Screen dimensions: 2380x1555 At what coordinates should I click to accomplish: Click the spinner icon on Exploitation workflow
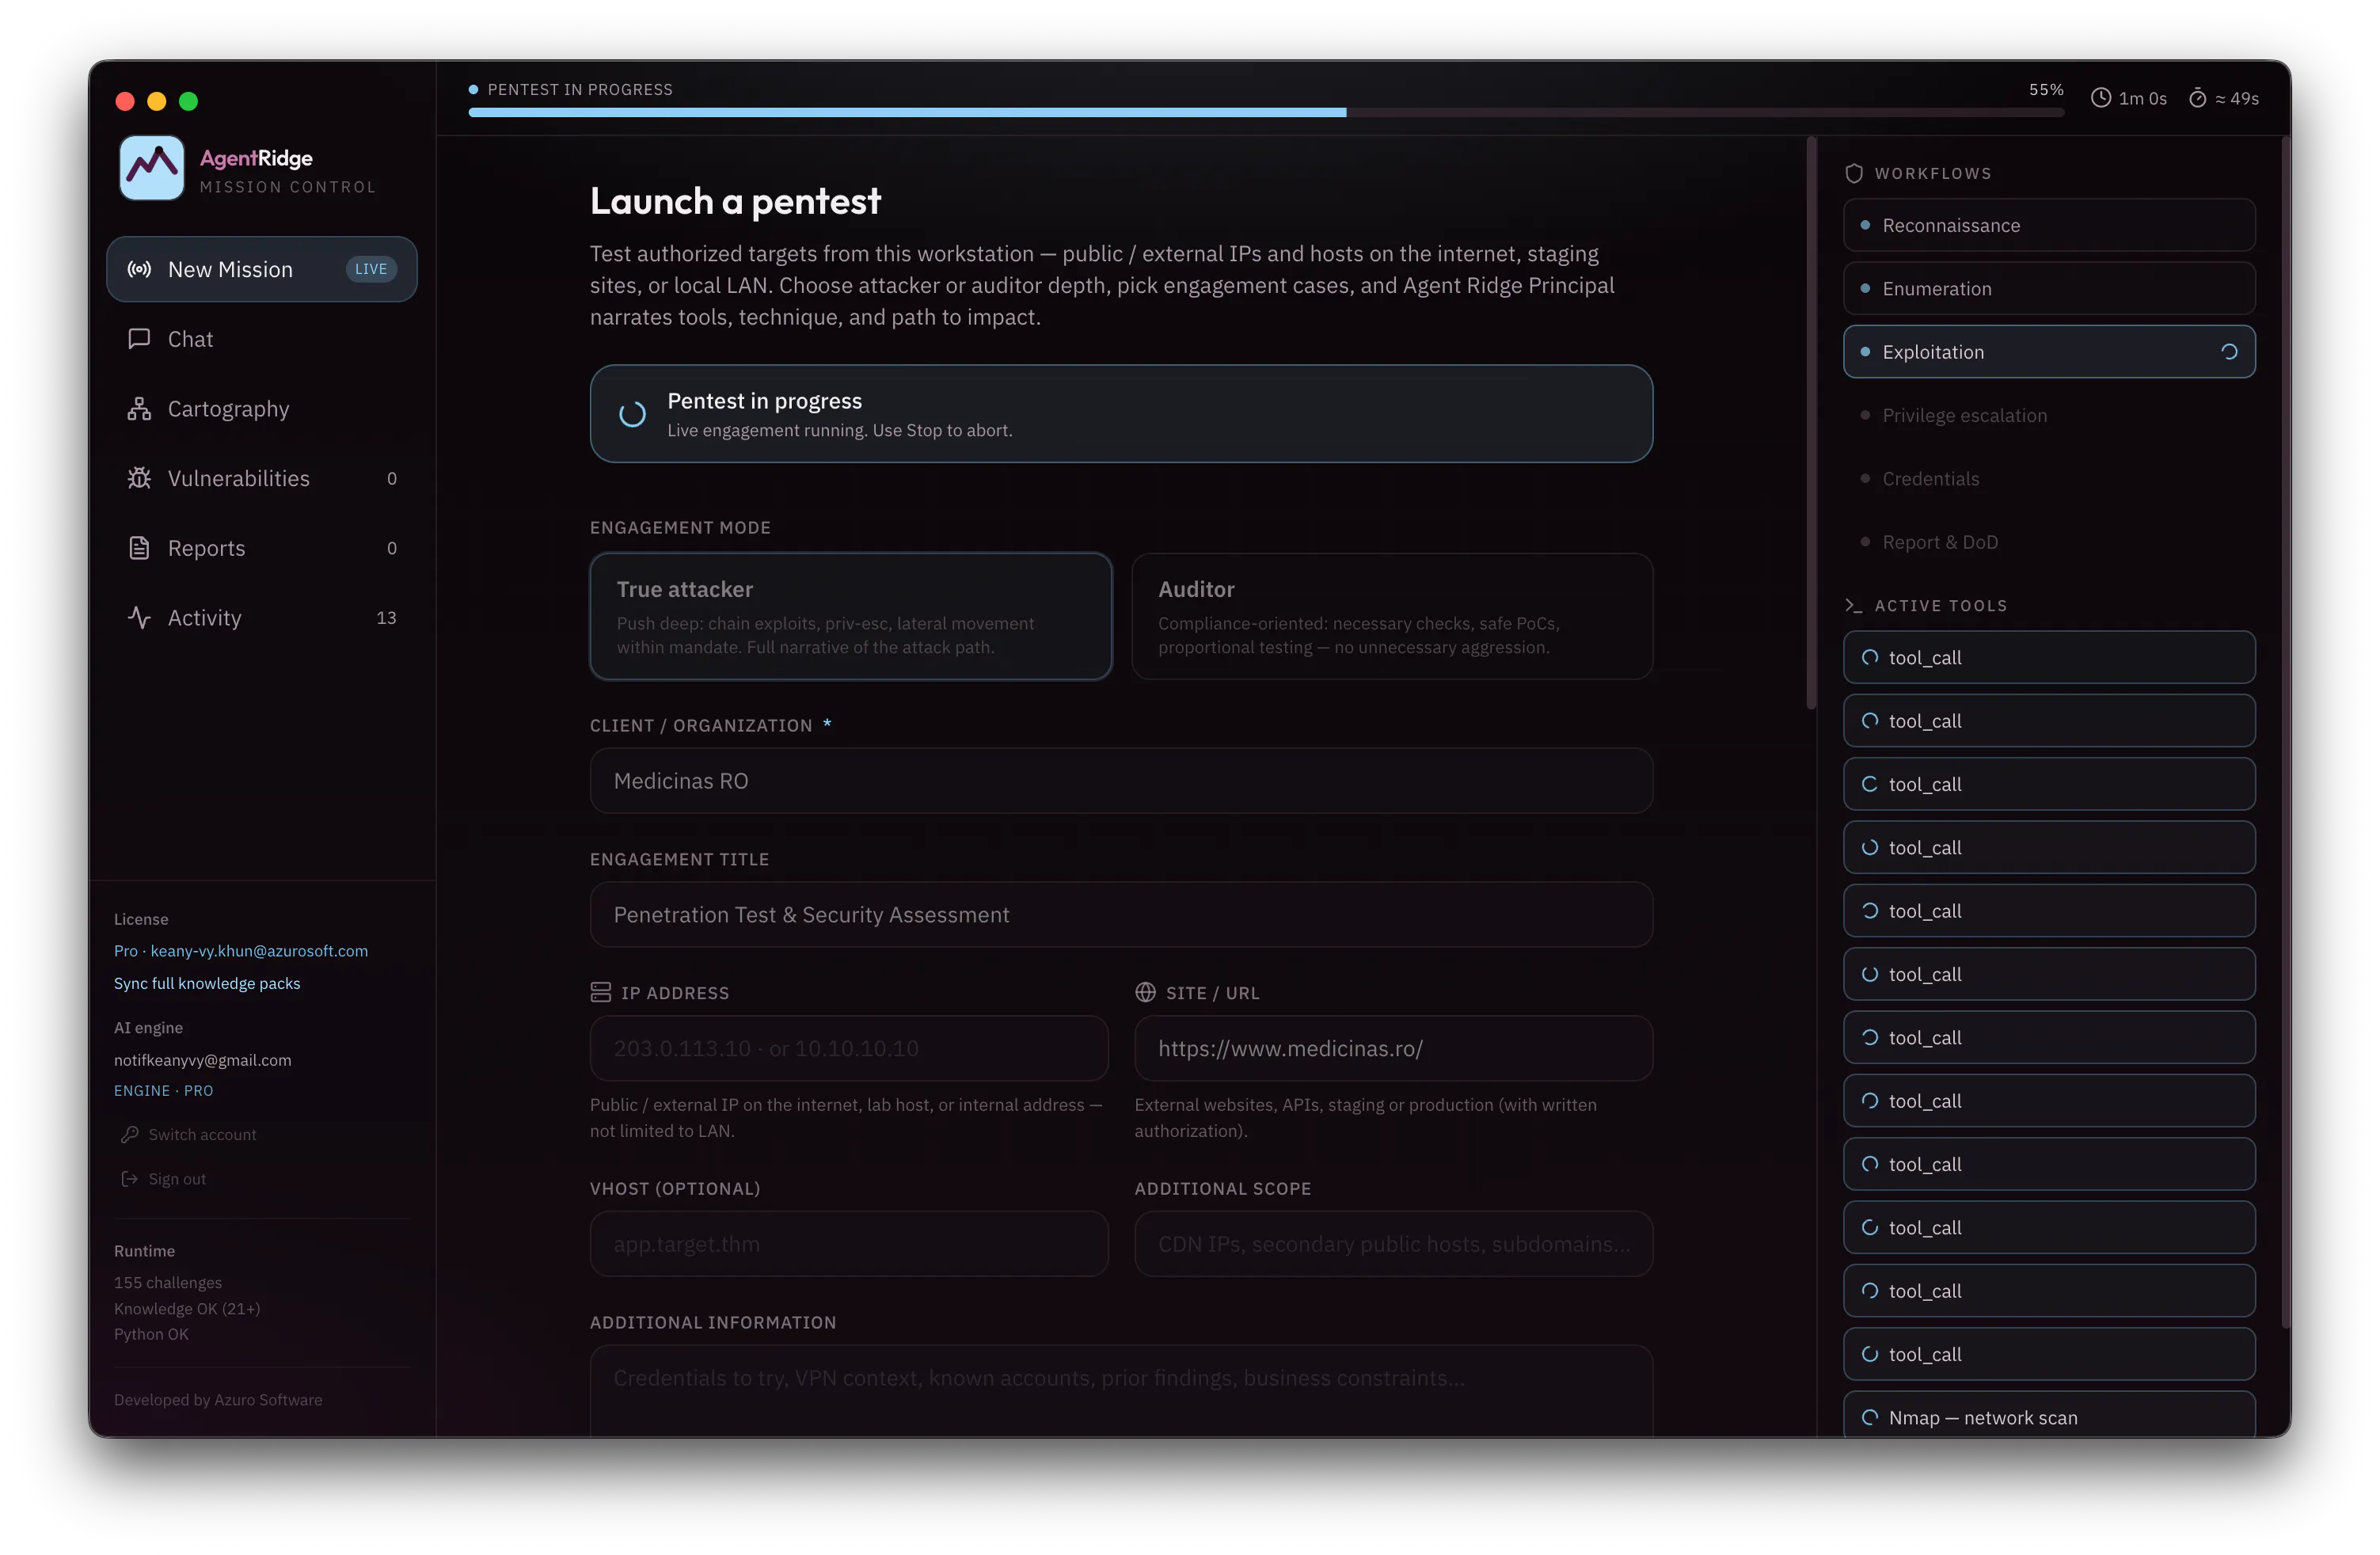coord(2229,352)
